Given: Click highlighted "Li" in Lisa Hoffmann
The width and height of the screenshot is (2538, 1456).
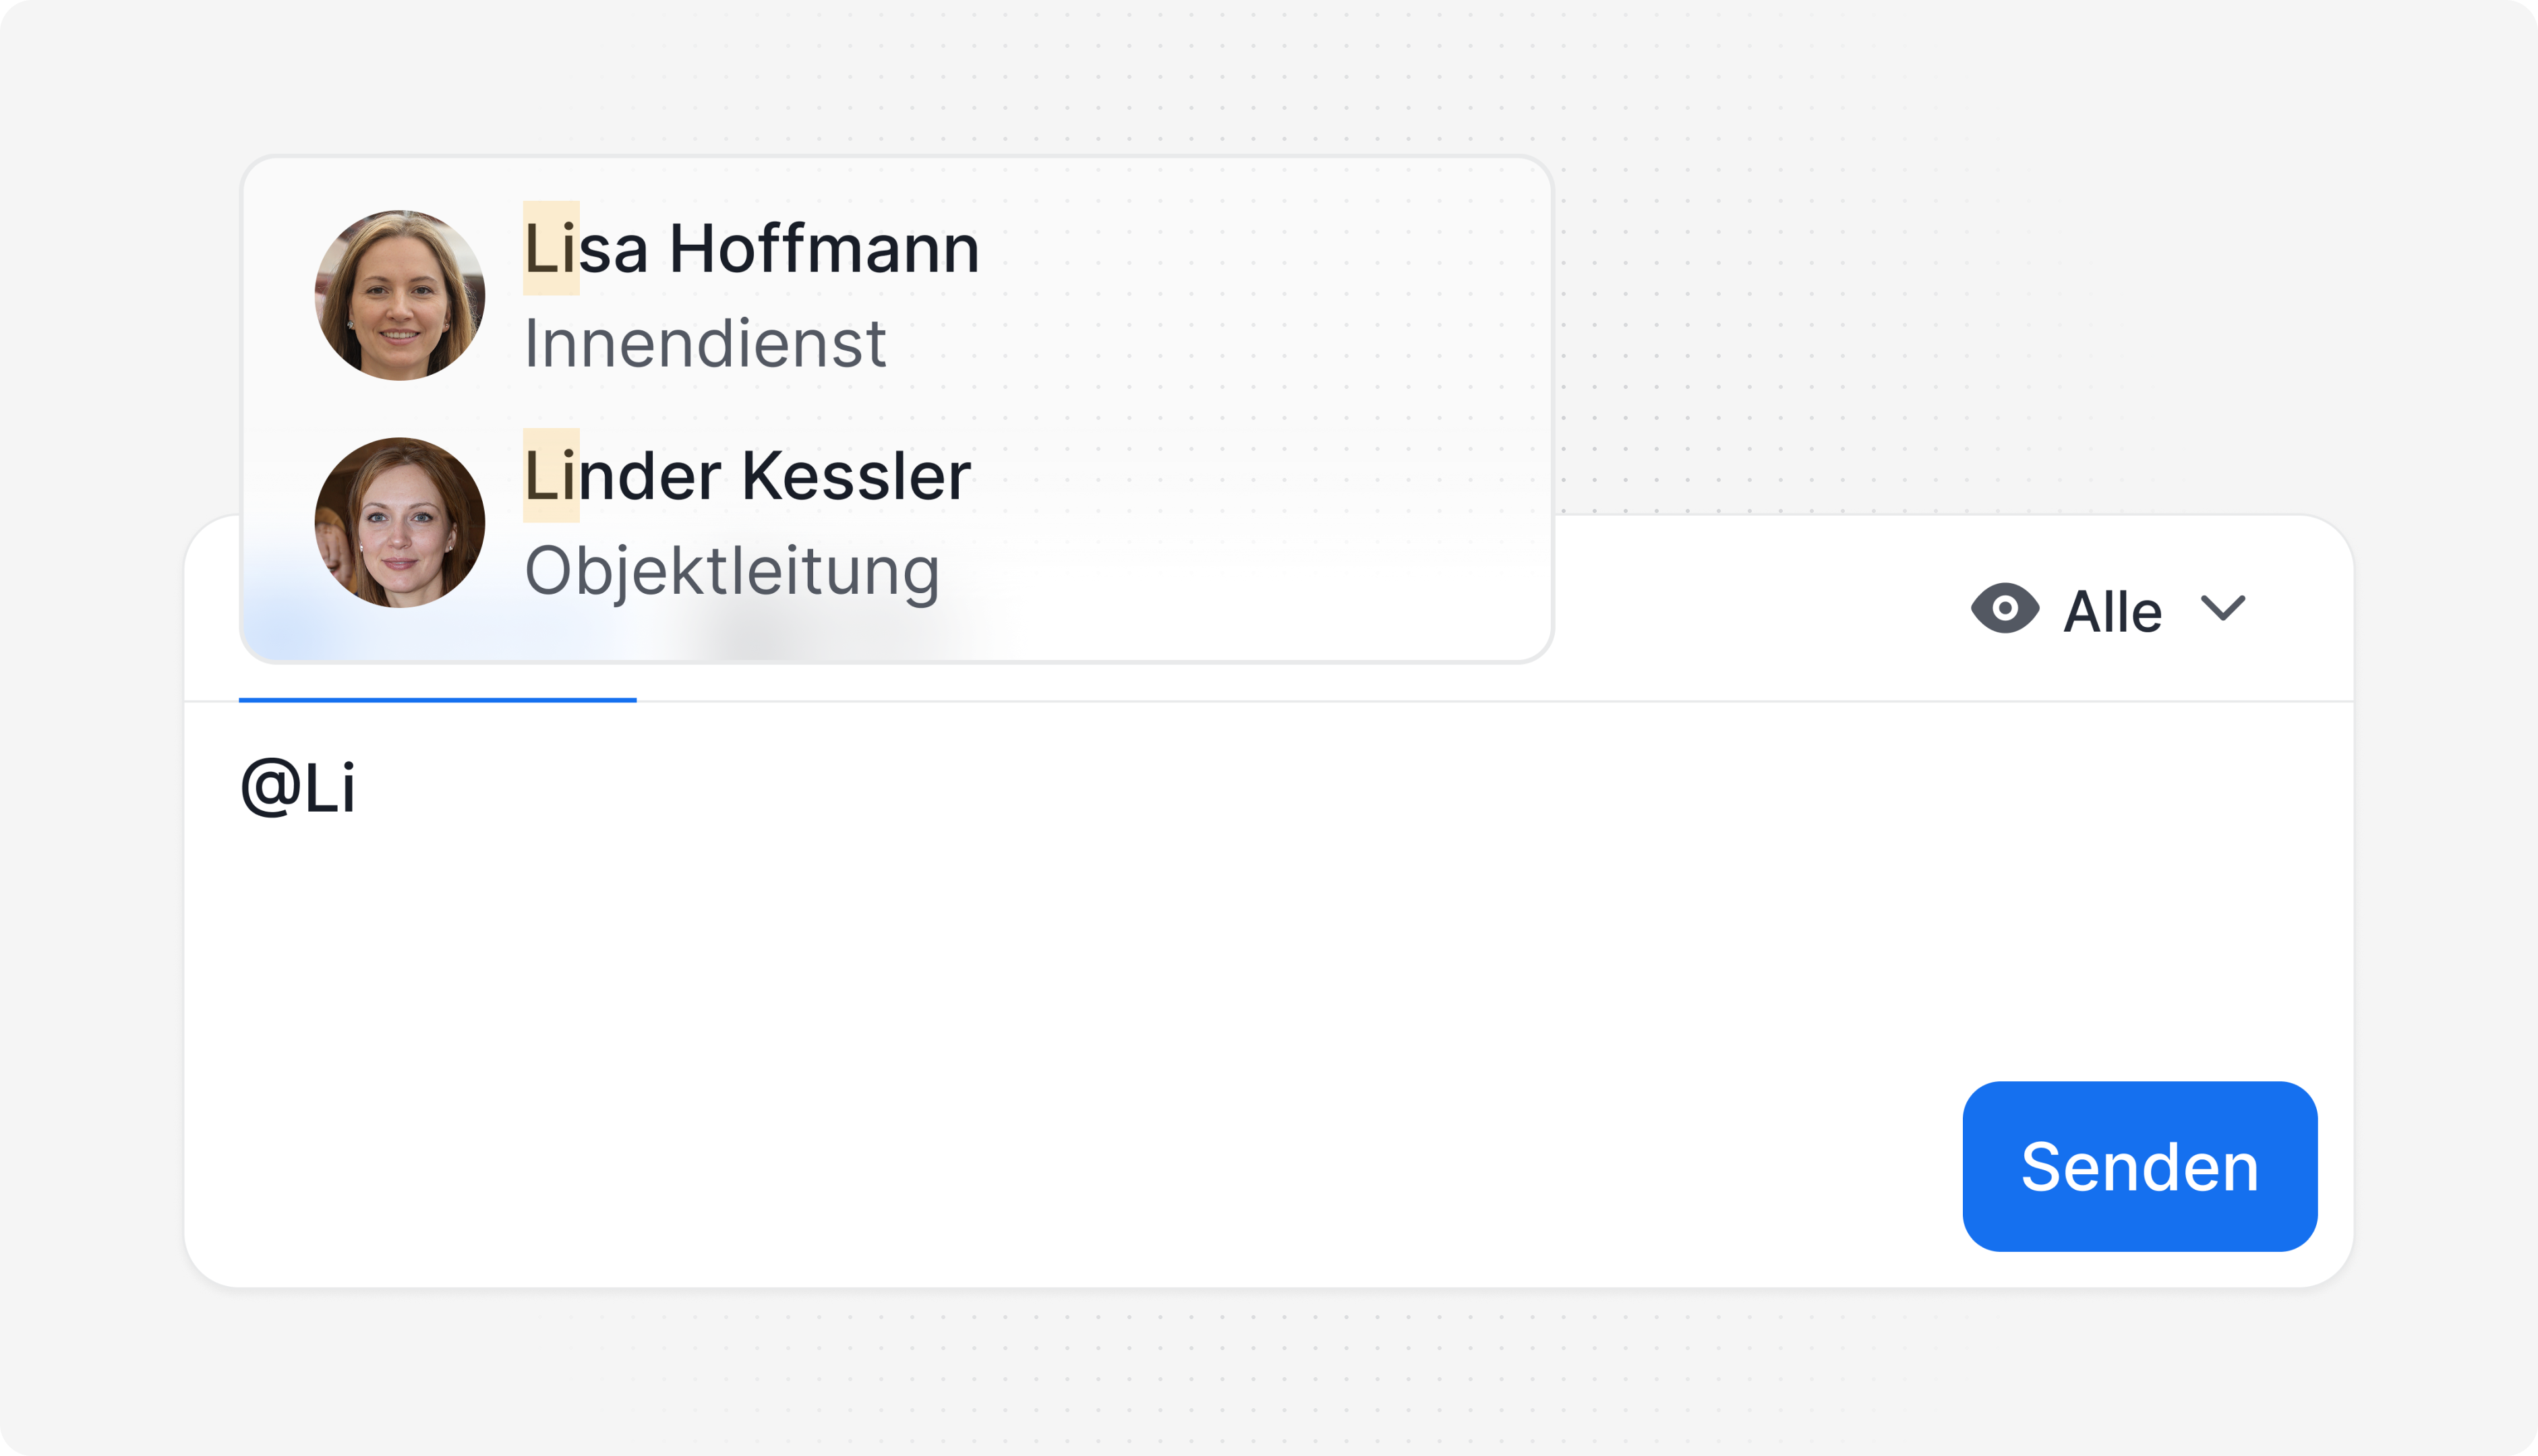Looking at the screenshot, I should click(x=551, y=249).
